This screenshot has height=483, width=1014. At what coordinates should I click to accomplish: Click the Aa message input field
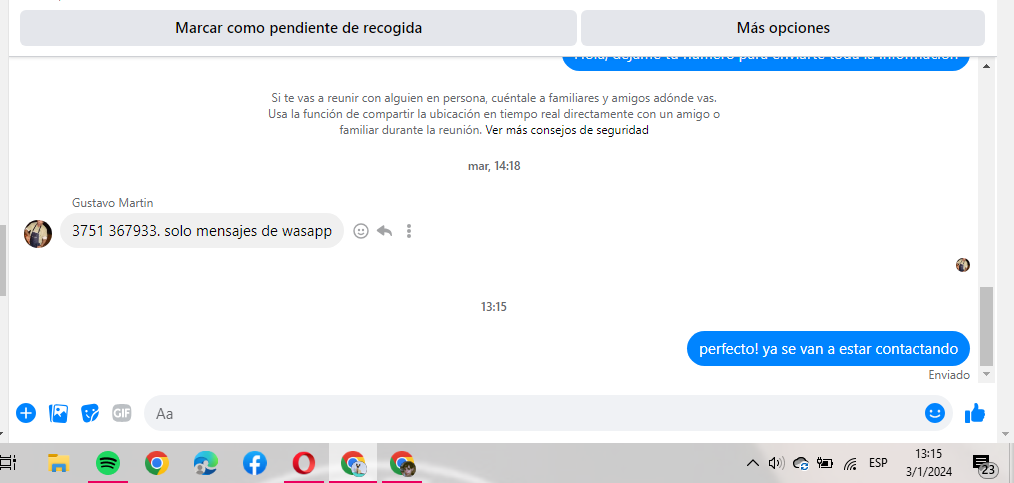click(x=534, y=413)
